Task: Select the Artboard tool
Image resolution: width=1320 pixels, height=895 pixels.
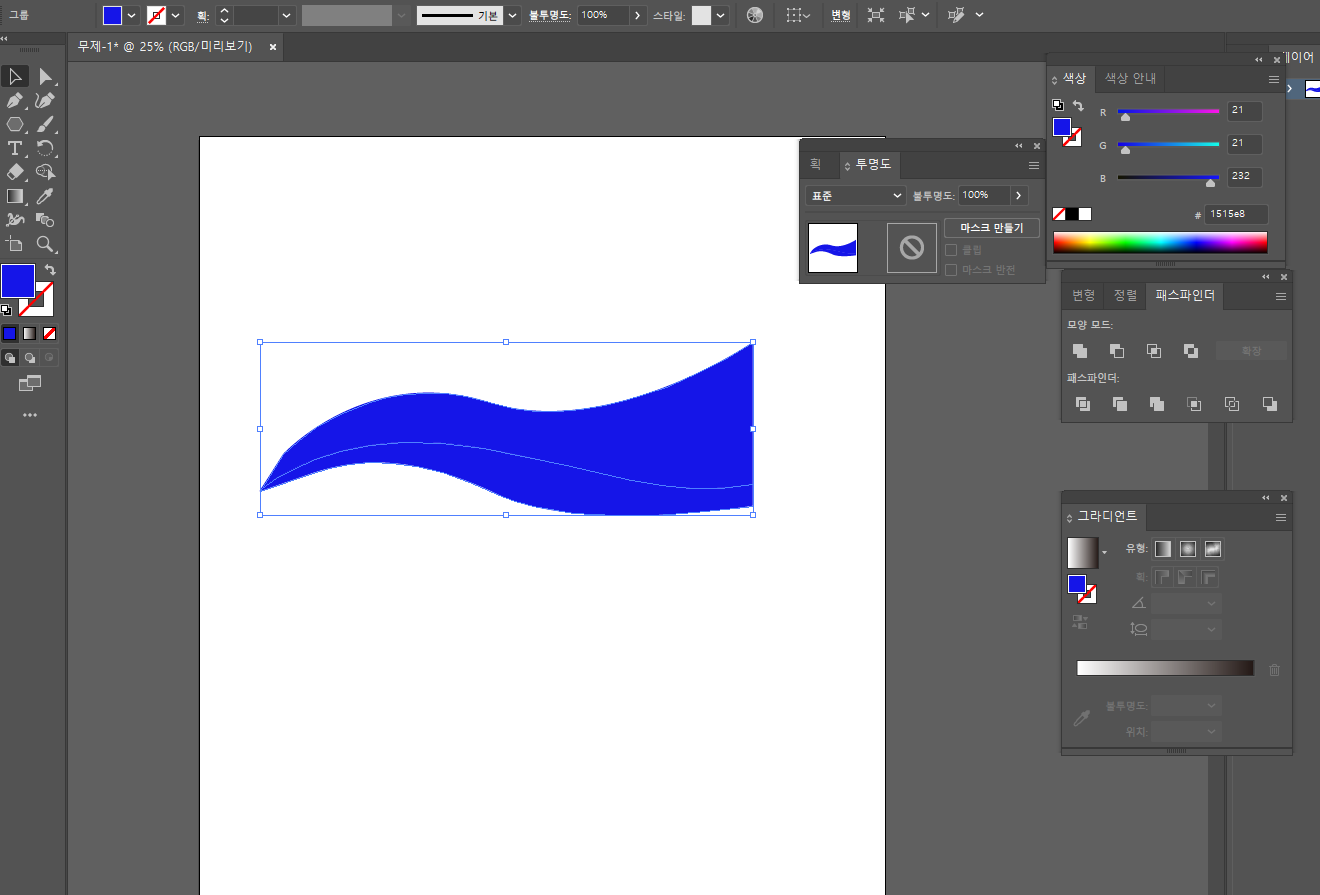Action: point(15,244)
